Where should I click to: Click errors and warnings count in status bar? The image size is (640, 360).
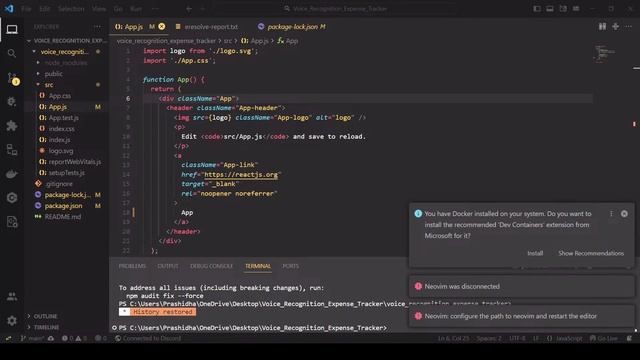(x=74, y=338)
